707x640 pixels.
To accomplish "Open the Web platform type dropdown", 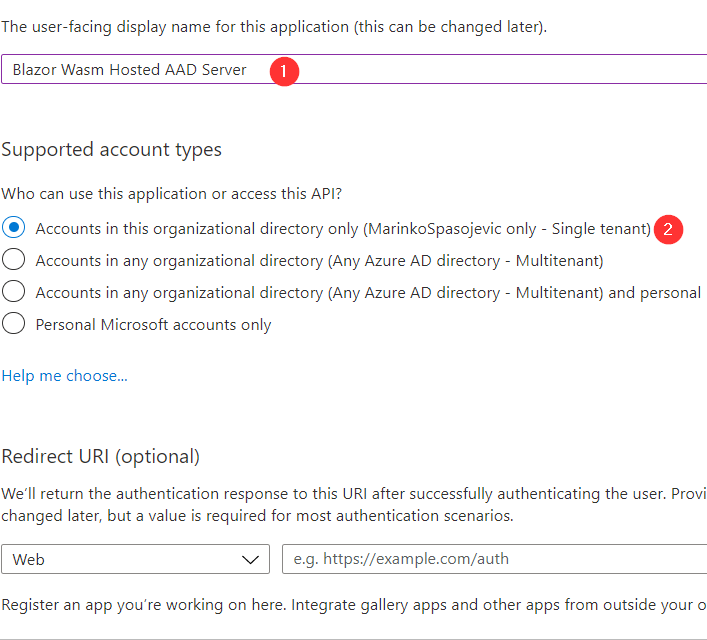I will click(x=135, y=560).
